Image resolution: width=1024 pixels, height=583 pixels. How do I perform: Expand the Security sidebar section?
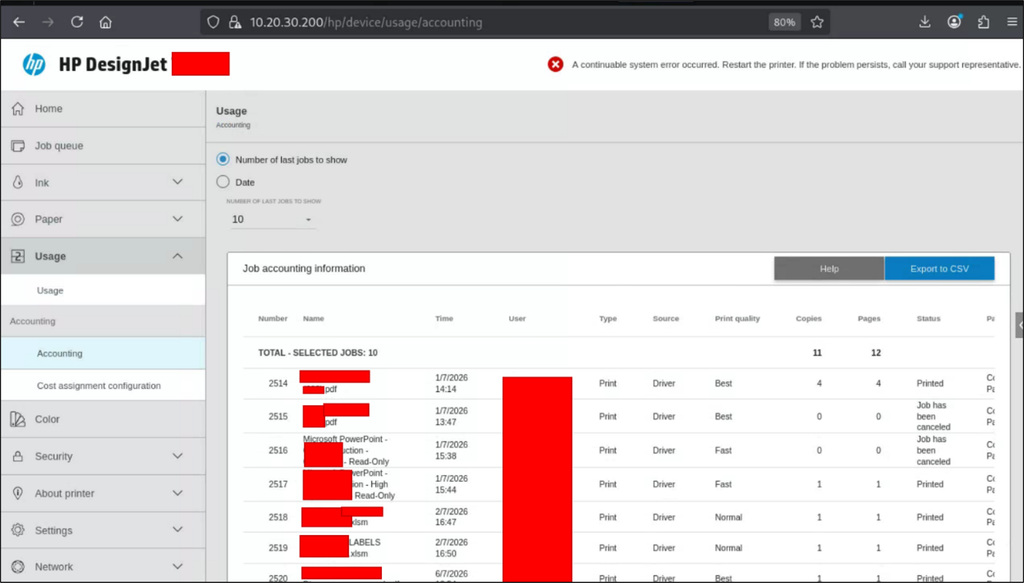pyautogui.click(x=103, y=456)
